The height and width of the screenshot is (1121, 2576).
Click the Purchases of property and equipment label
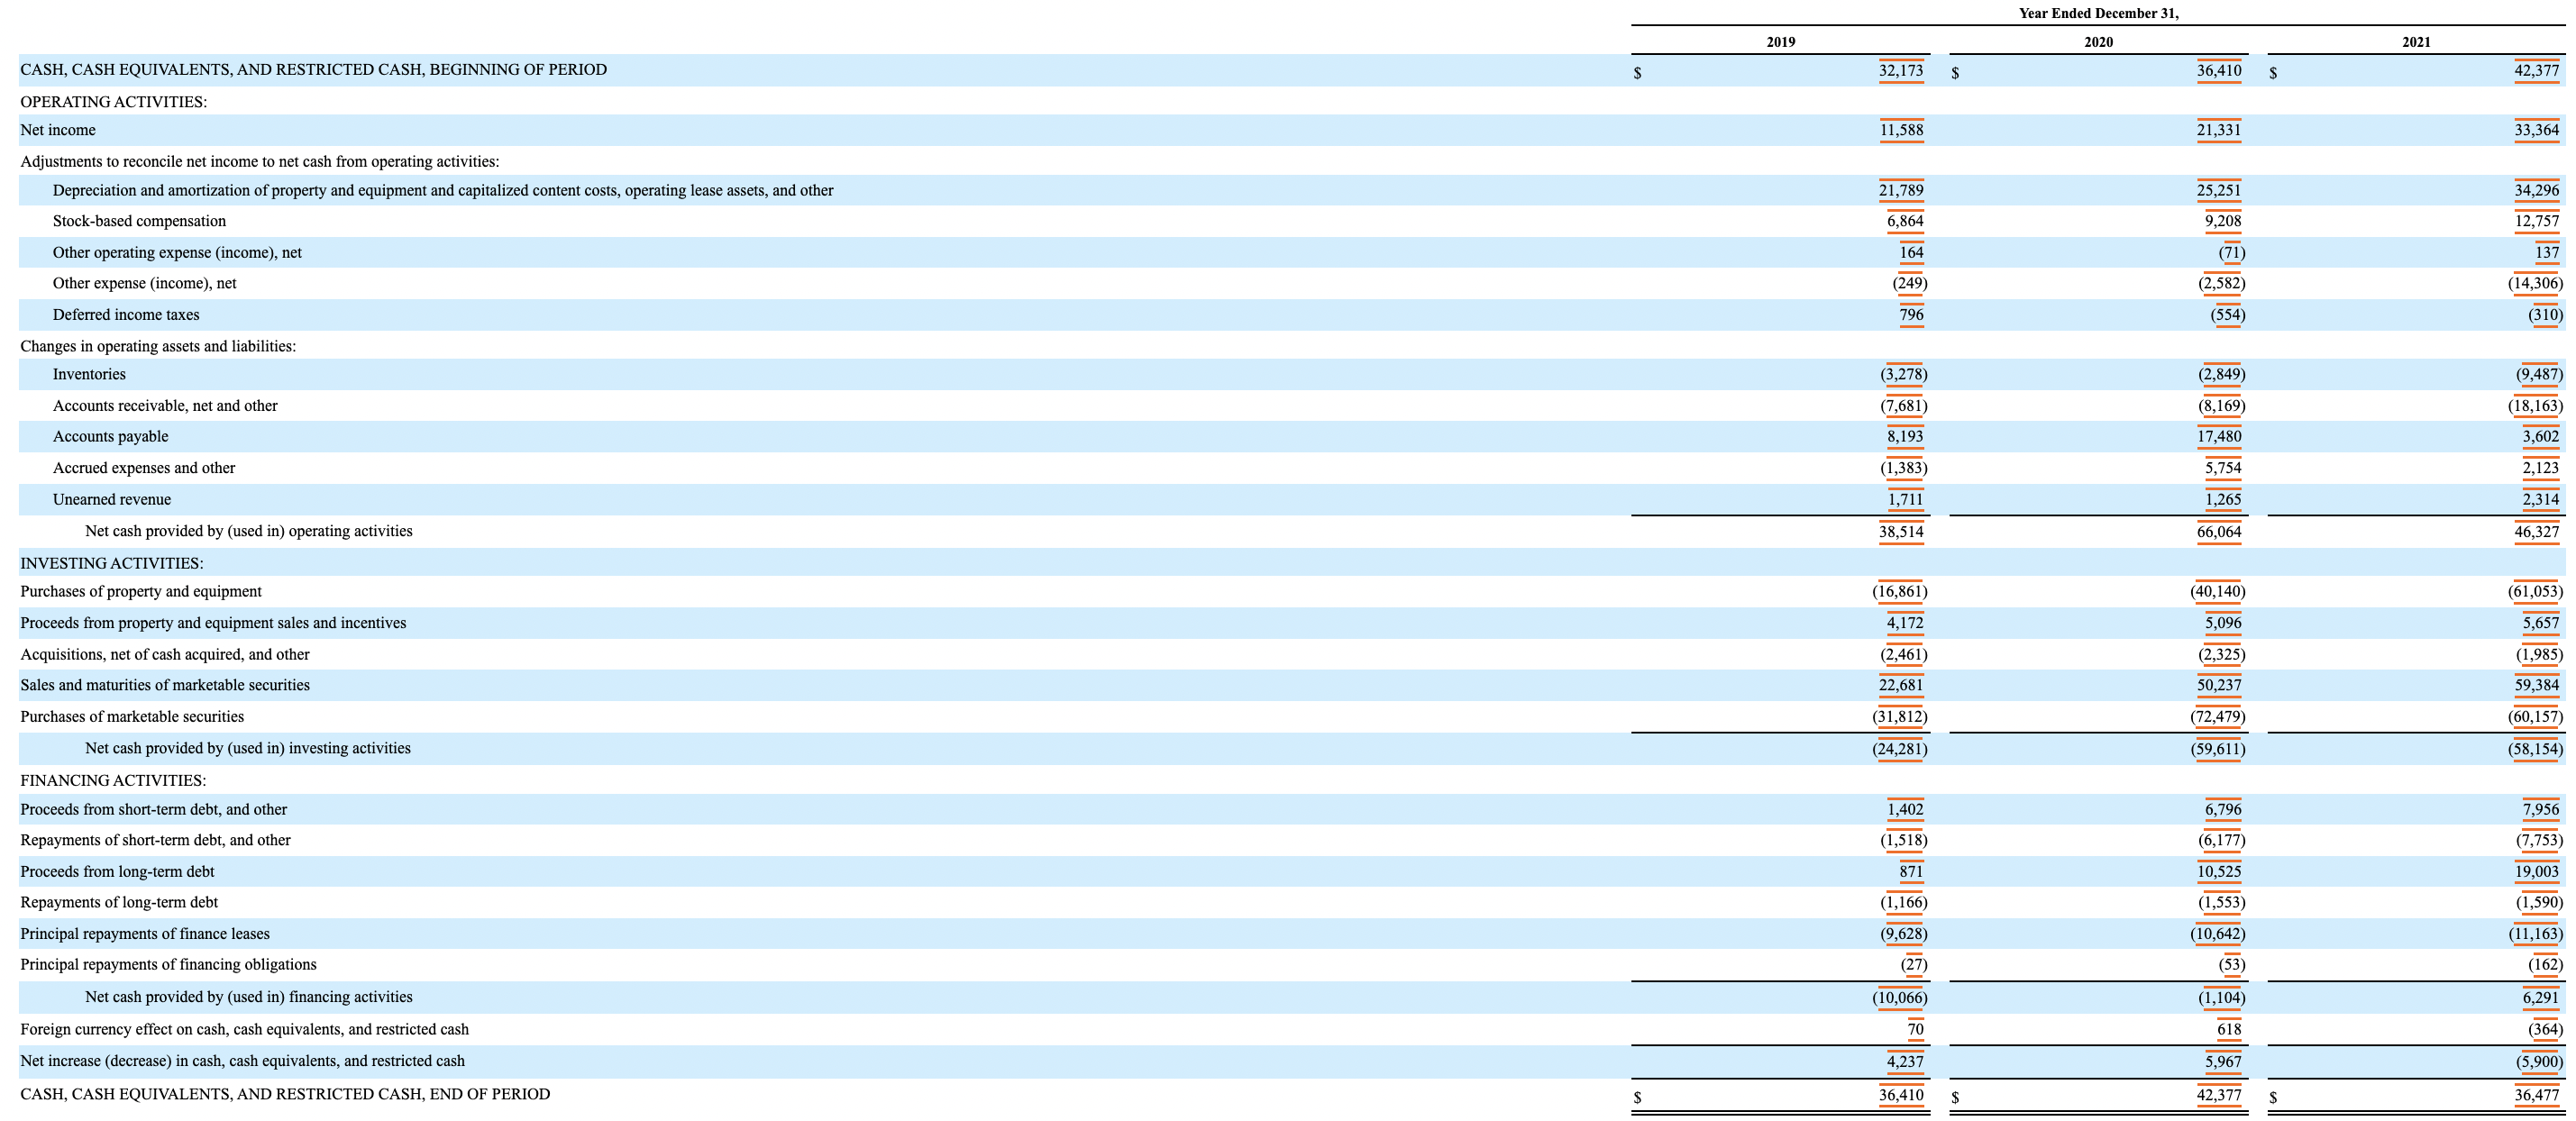tap(140, 591)
